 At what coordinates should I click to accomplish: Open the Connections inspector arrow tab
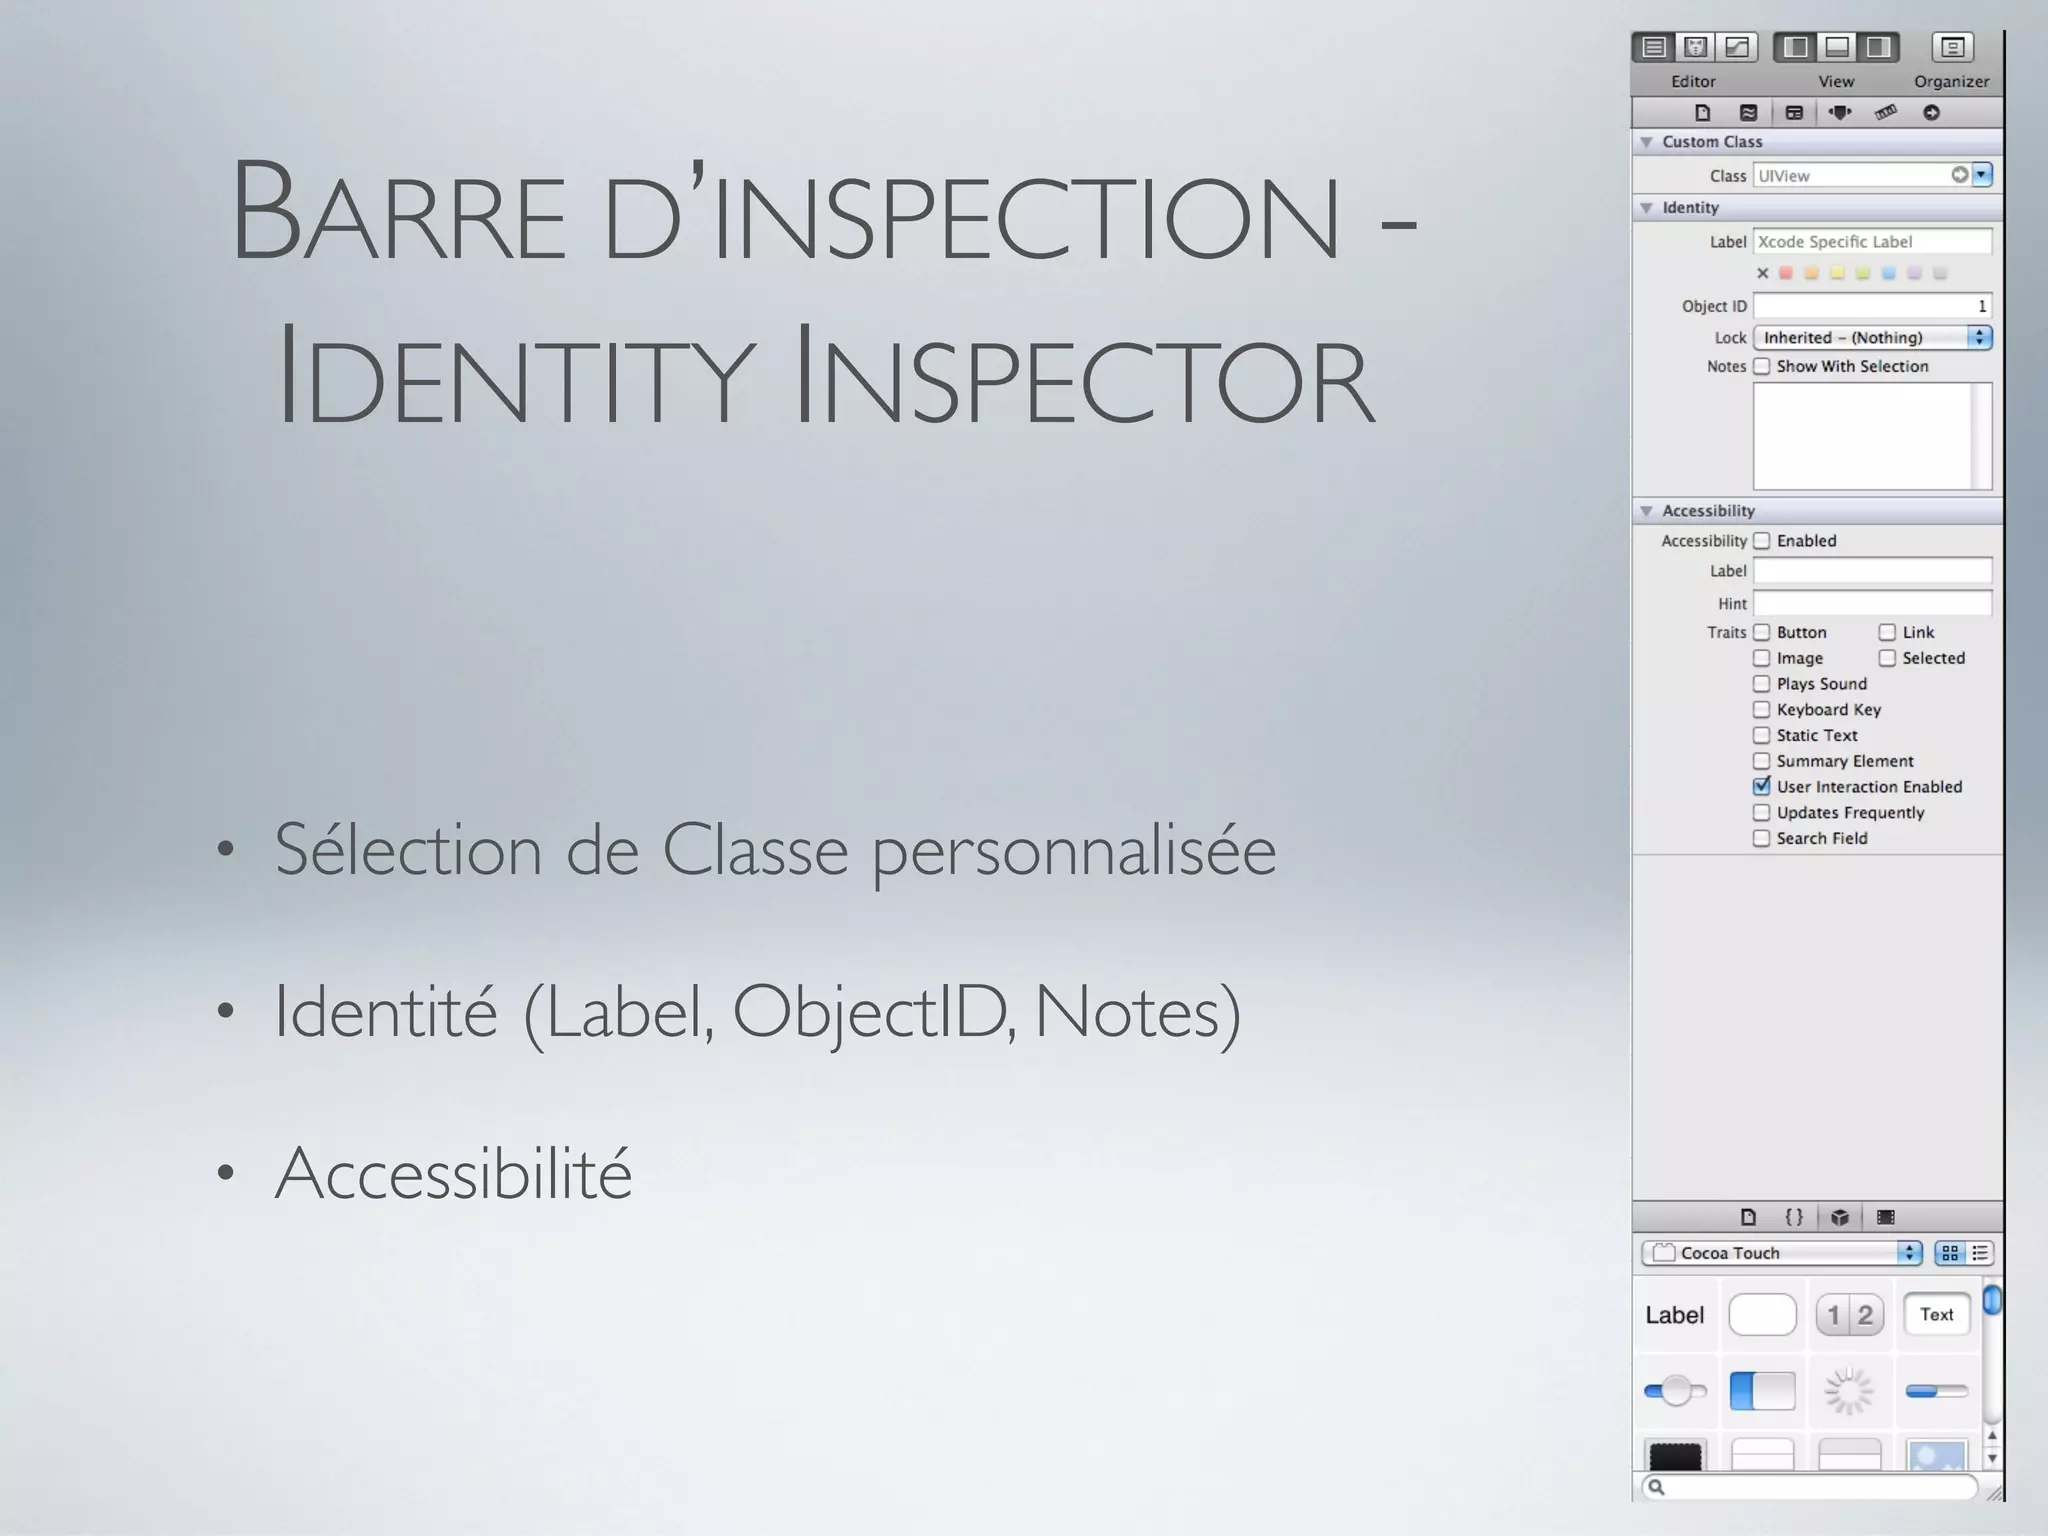point(1932,113)
